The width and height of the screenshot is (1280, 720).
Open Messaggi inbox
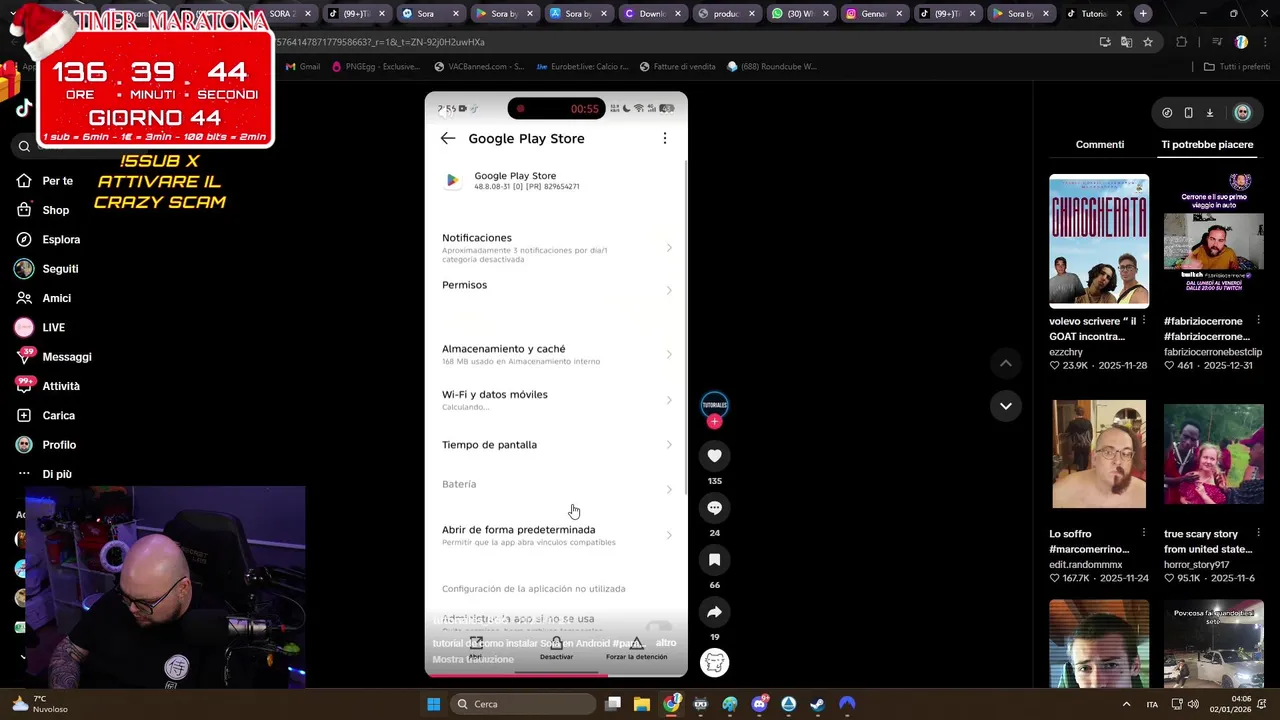(x=54, y=357)
